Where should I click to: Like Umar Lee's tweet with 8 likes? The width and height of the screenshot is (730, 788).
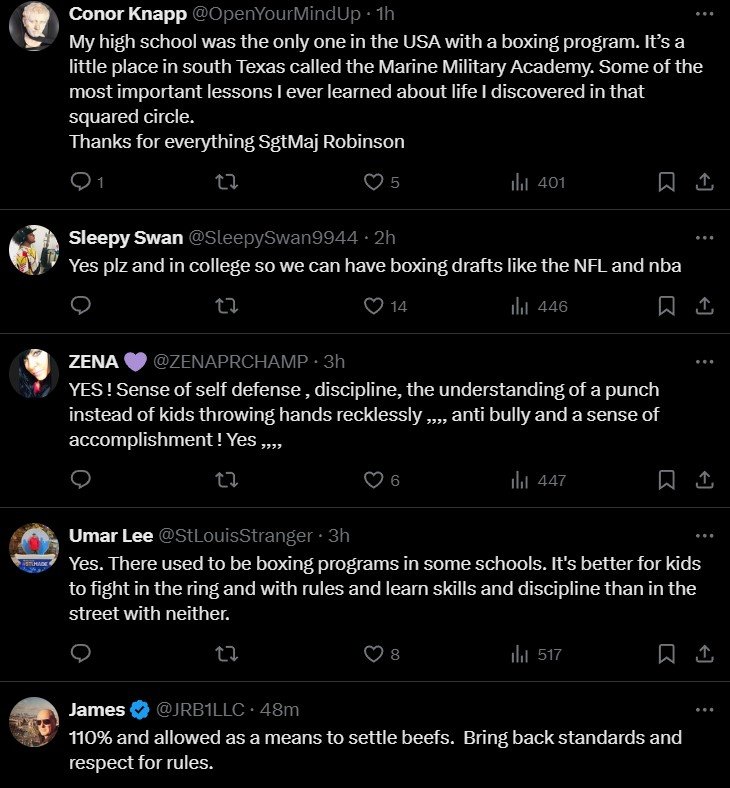(x=373, y=654)
